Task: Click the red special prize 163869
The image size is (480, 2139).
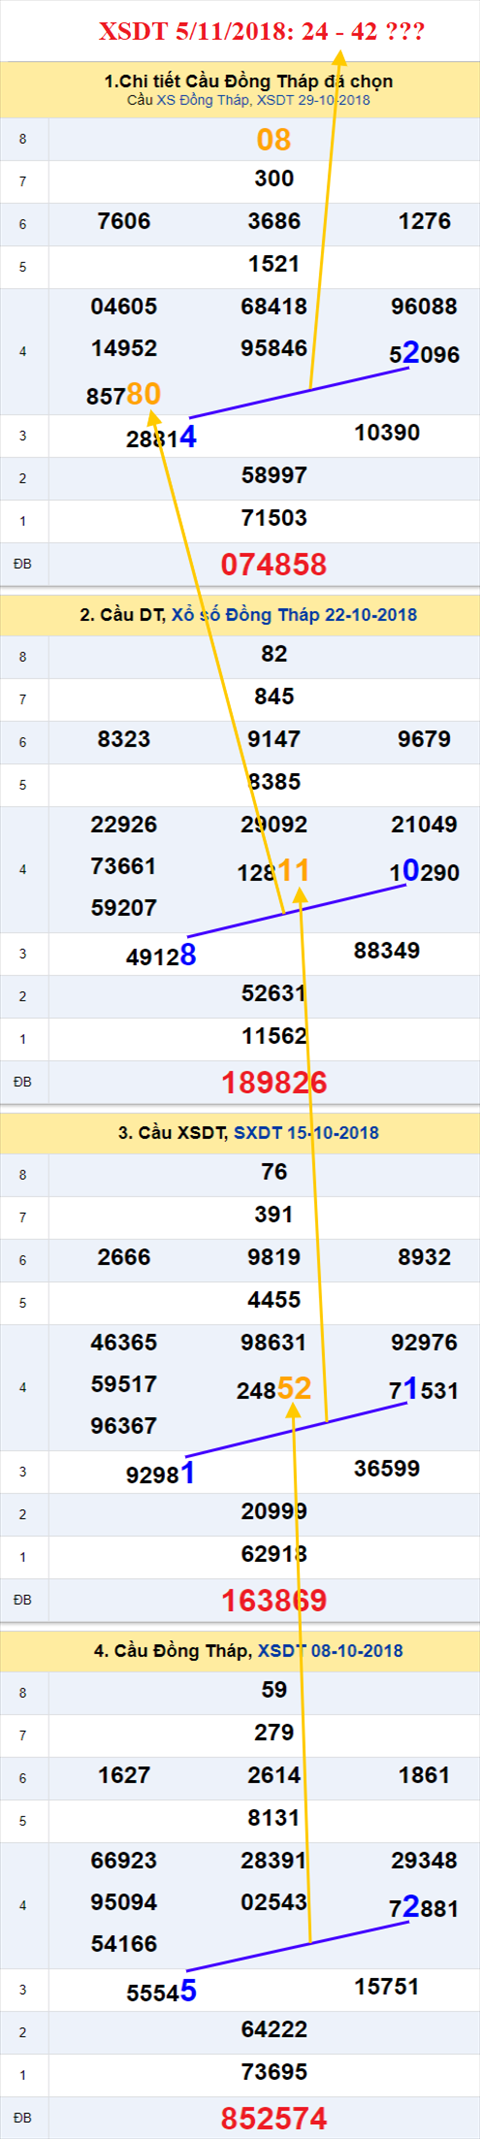Action: click(x=274, y=1600)
